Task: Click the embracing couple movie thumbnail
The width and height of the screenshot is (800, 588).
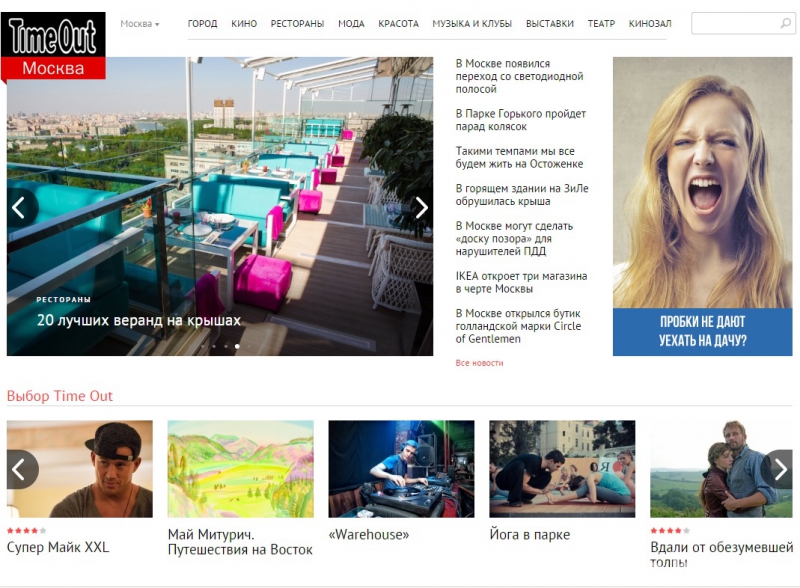Action: point(721,469)
